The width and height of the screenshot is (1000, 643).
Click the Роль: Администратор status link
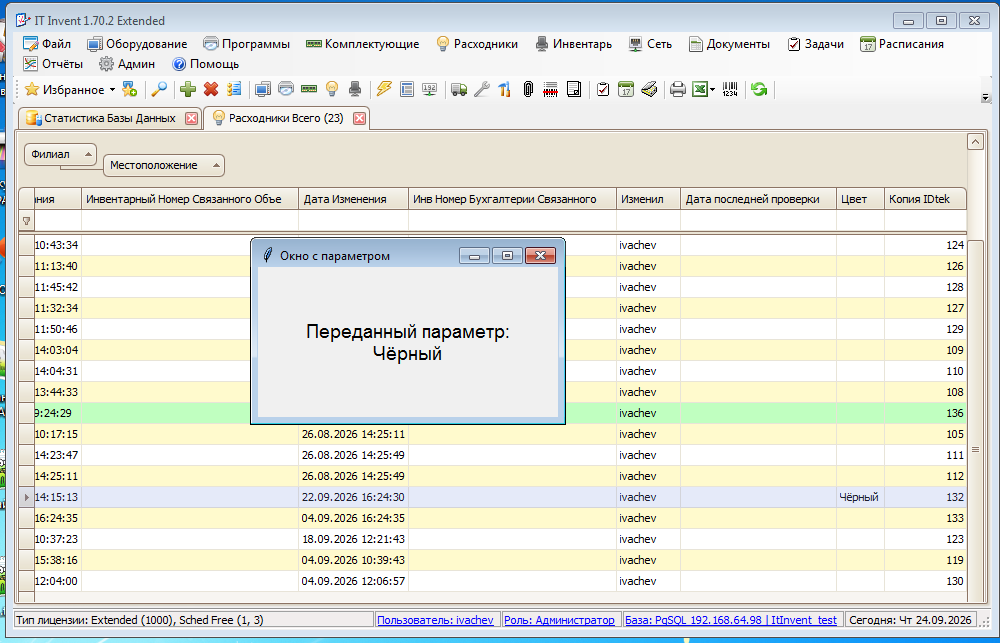pyautogui.click(x=559, y=620)
